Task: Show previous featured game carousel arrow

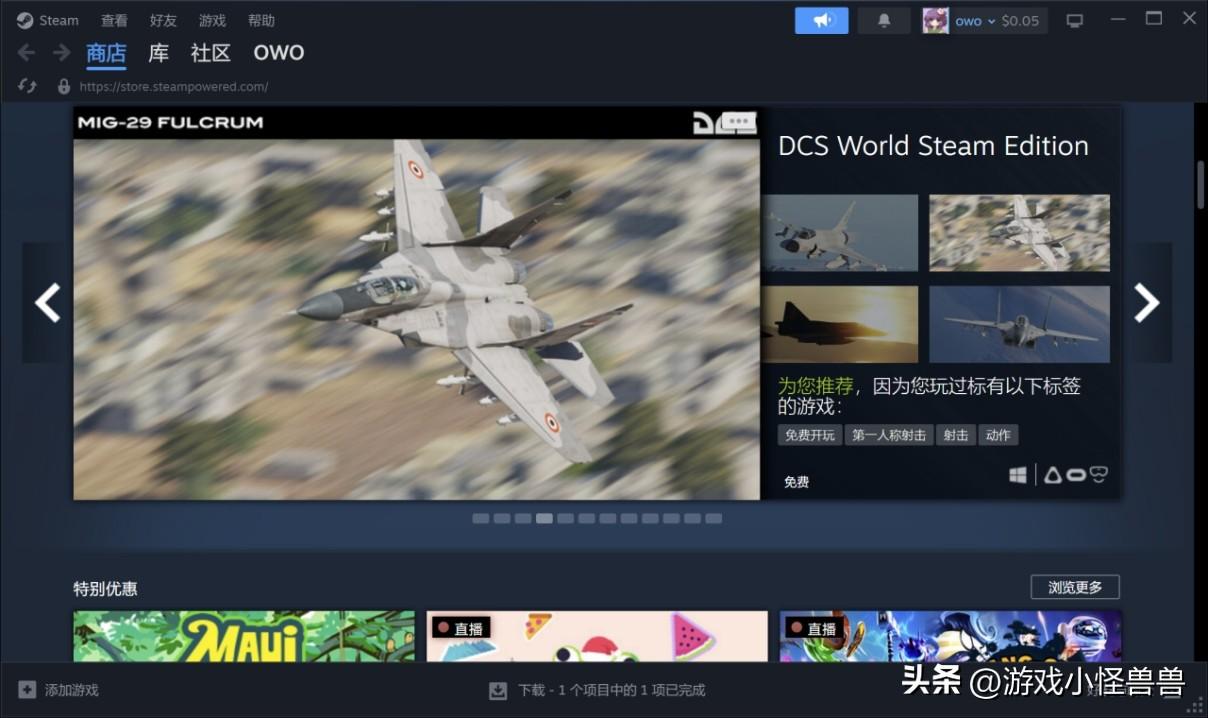Action: pos(47,302)
